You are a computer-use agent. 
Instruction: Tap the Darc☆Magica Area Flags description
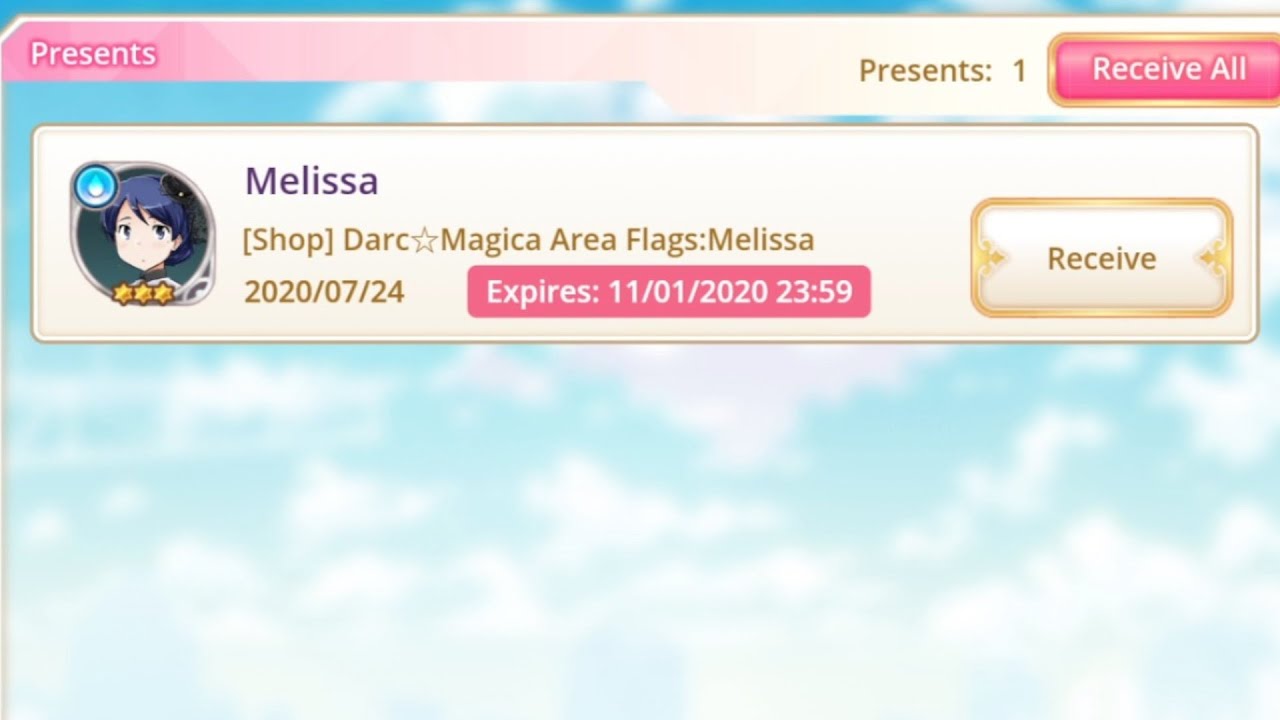point(528,240)
